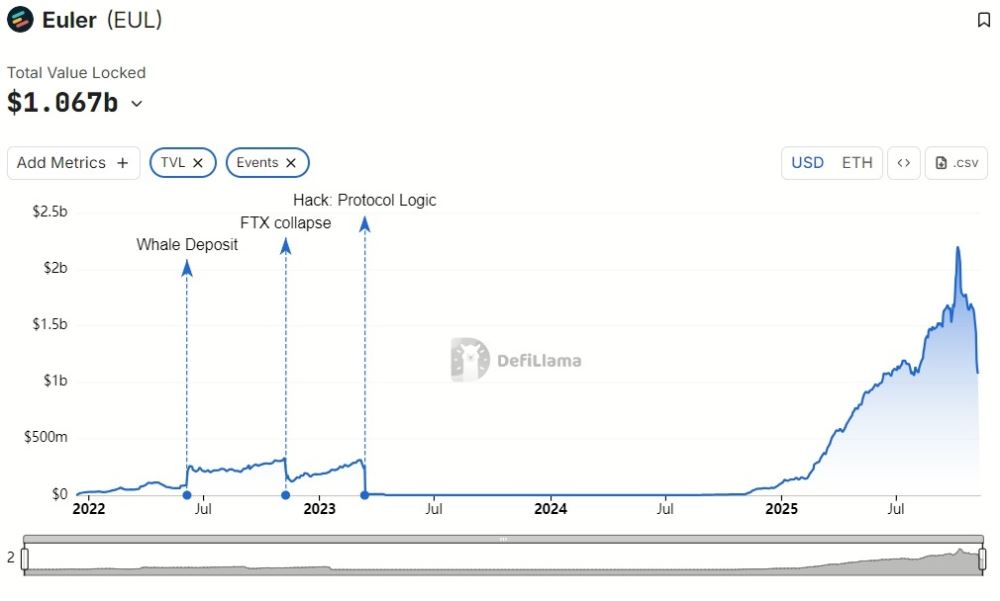The image size is (1000, 601).
Task: Open the embed chart code icon
Action: pyautogui.click(x=903, y=162)
